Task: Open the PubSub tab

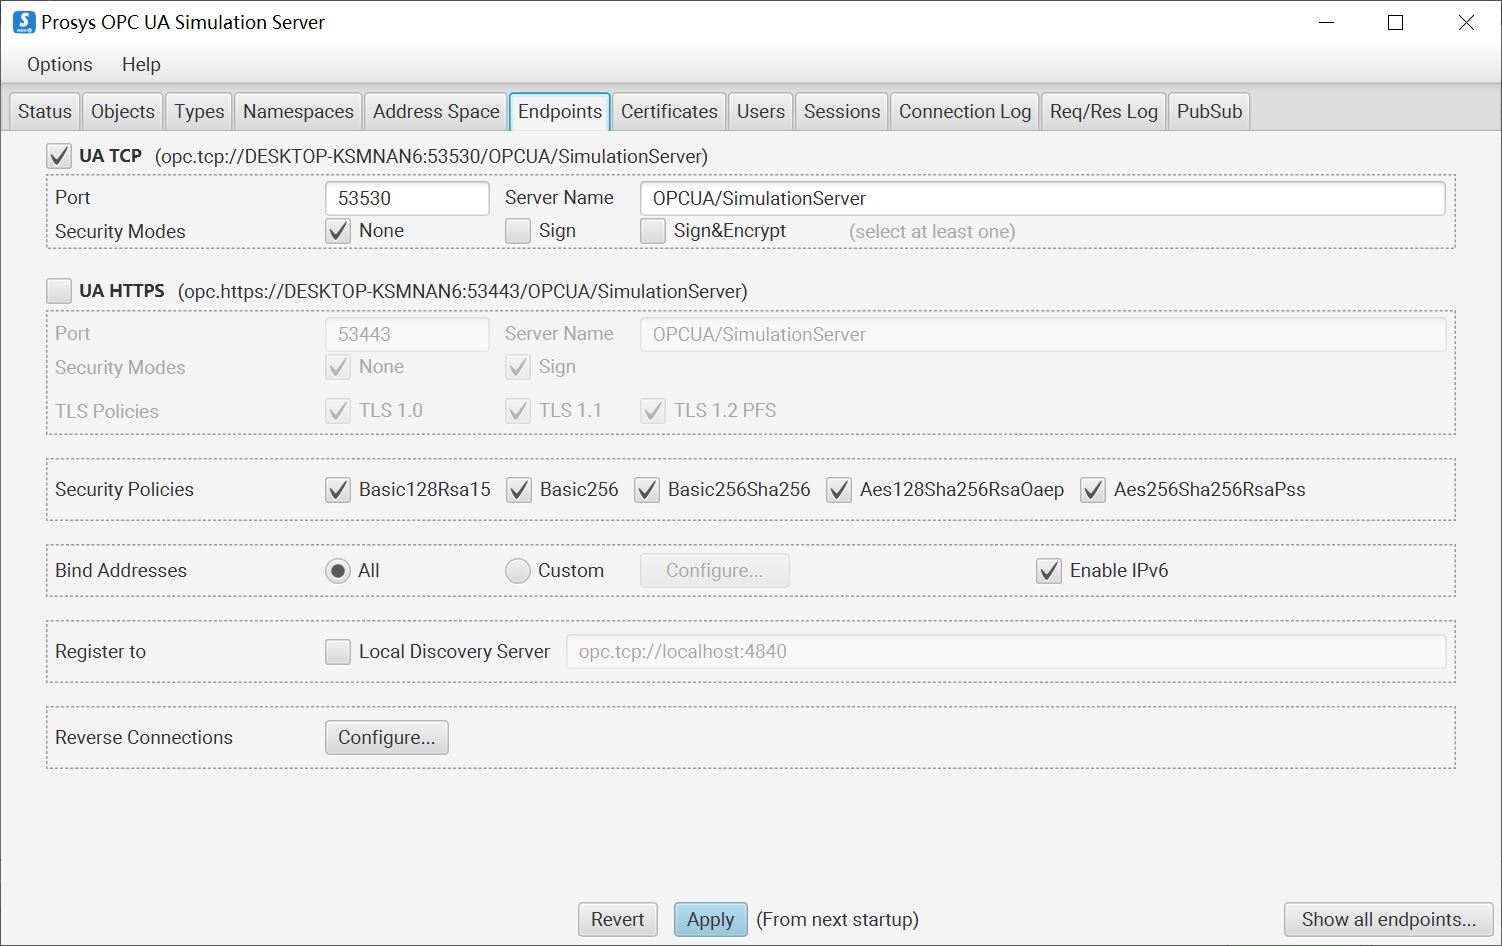Action: point(1209,111)
